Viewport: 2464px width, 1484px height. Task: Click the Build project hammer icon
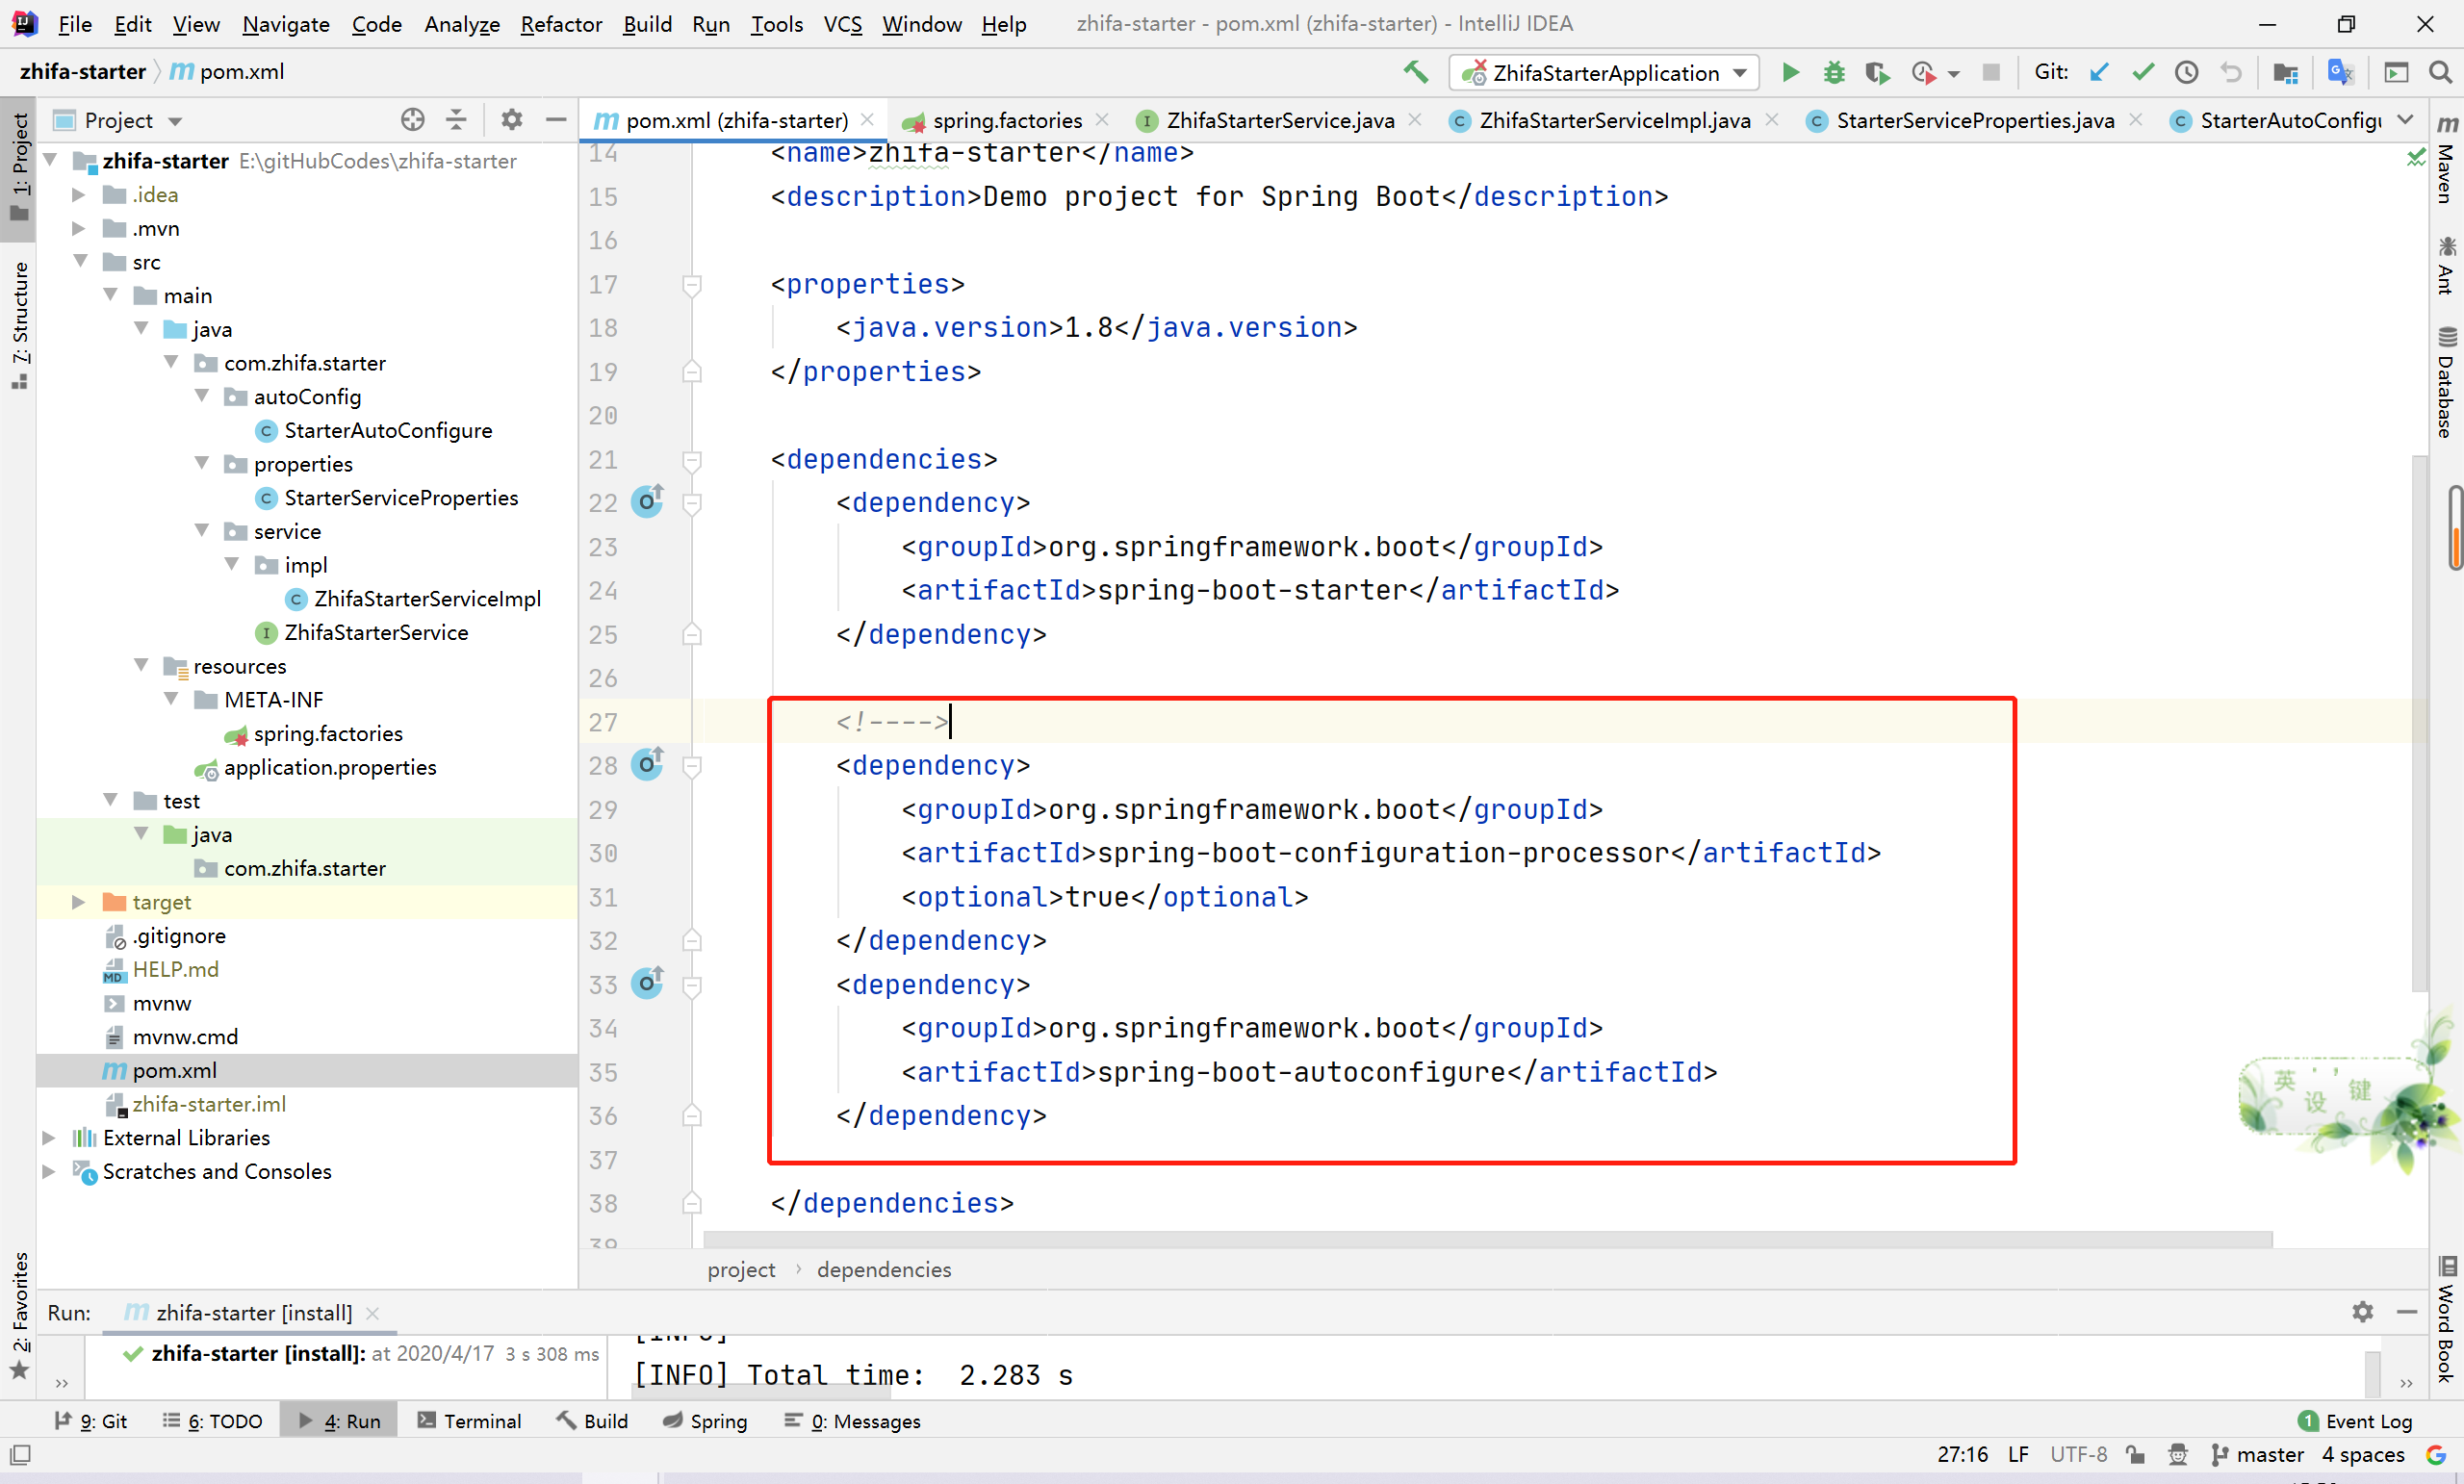(x=1415, y=72)
